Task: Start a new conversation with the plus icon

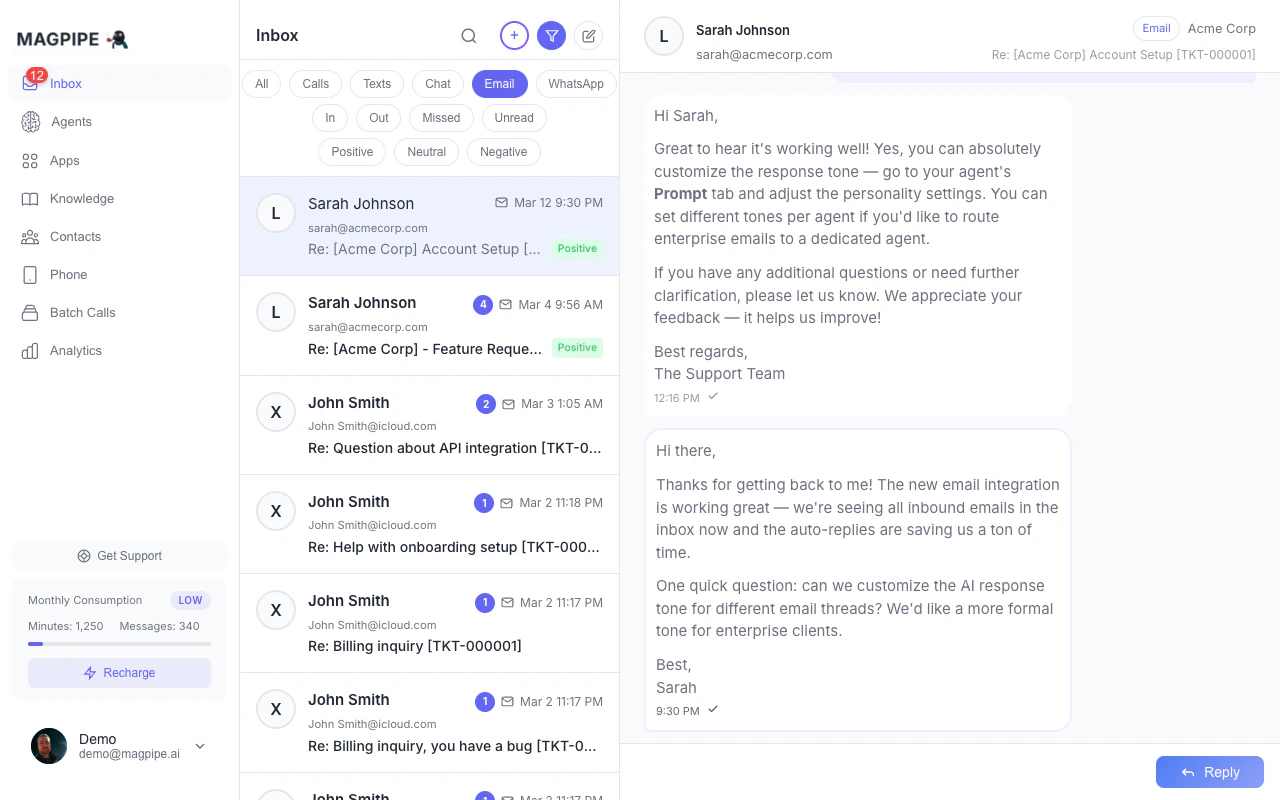Action: tap(514, 35)
